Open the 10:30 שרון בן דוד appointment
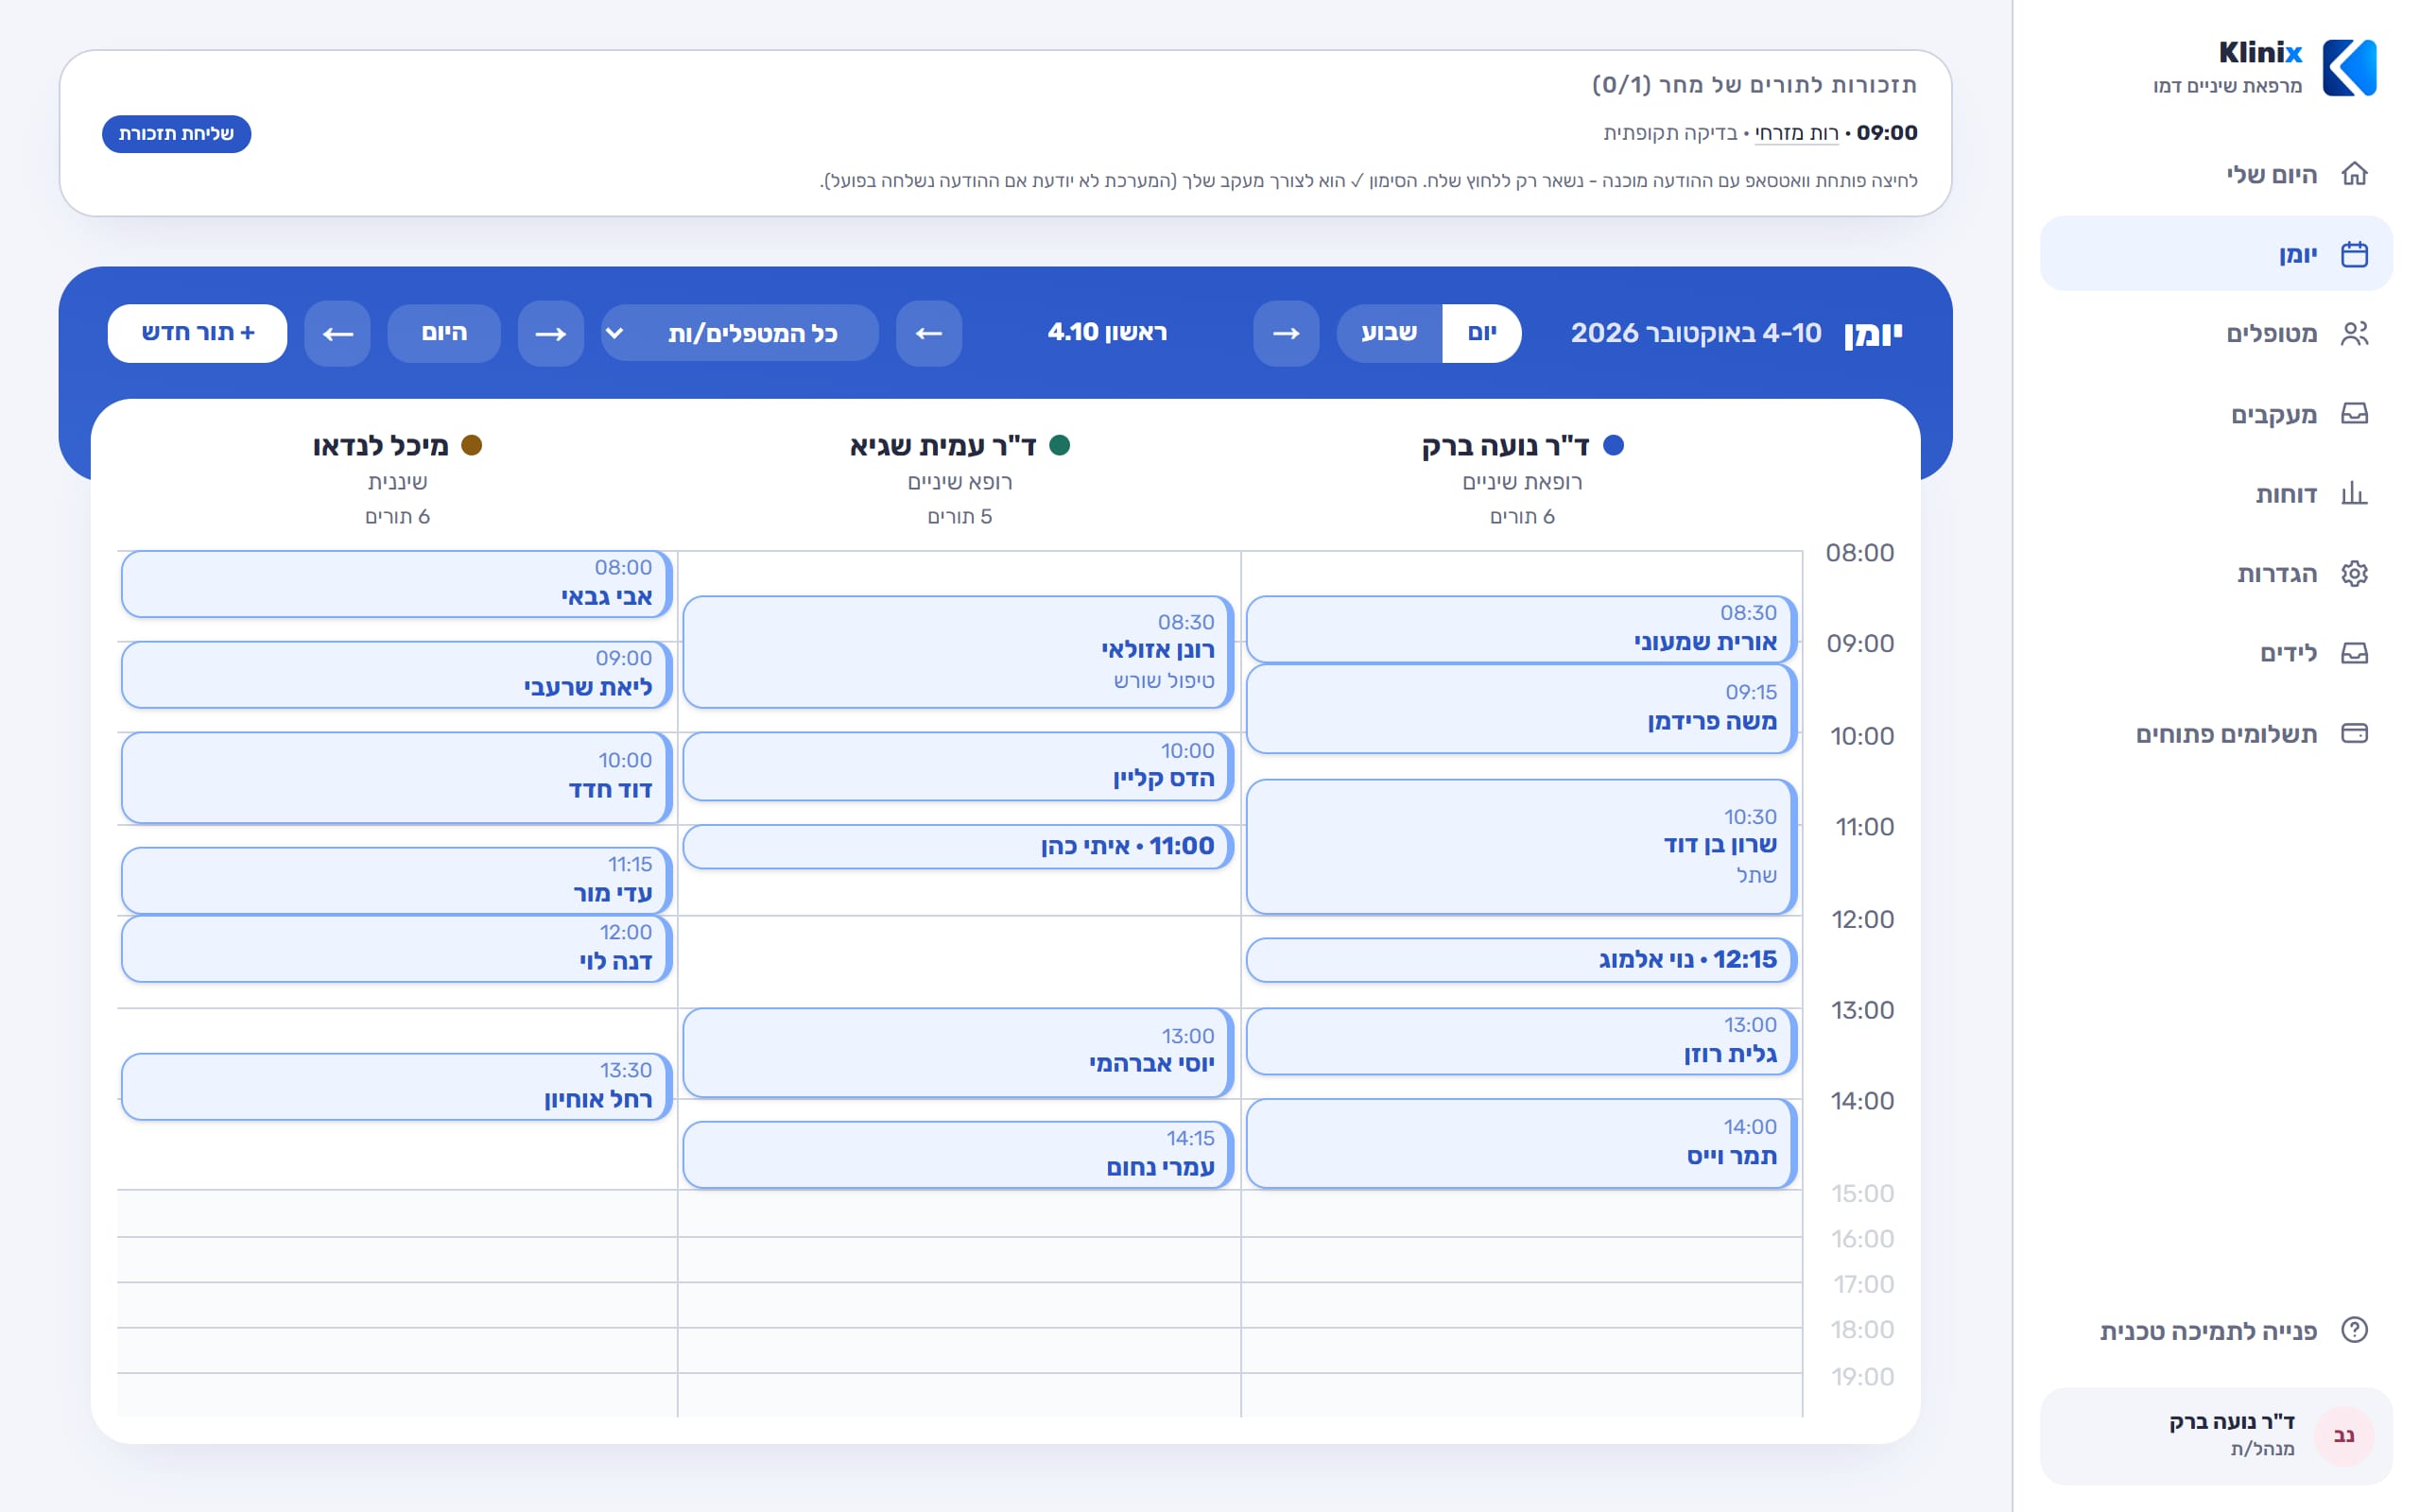This screenshot has height=1512, width=2420. coord(1521,847)
